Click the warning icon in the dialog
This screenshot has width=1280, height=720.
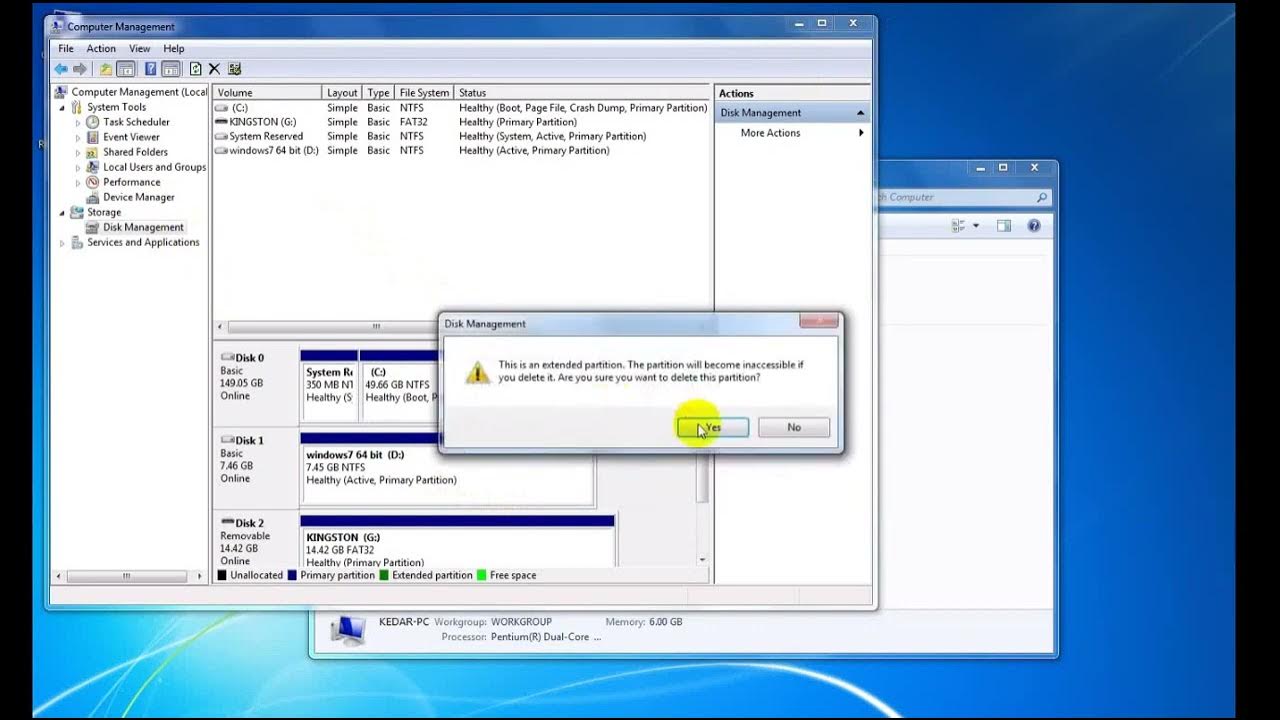click(x=478, y=372)
